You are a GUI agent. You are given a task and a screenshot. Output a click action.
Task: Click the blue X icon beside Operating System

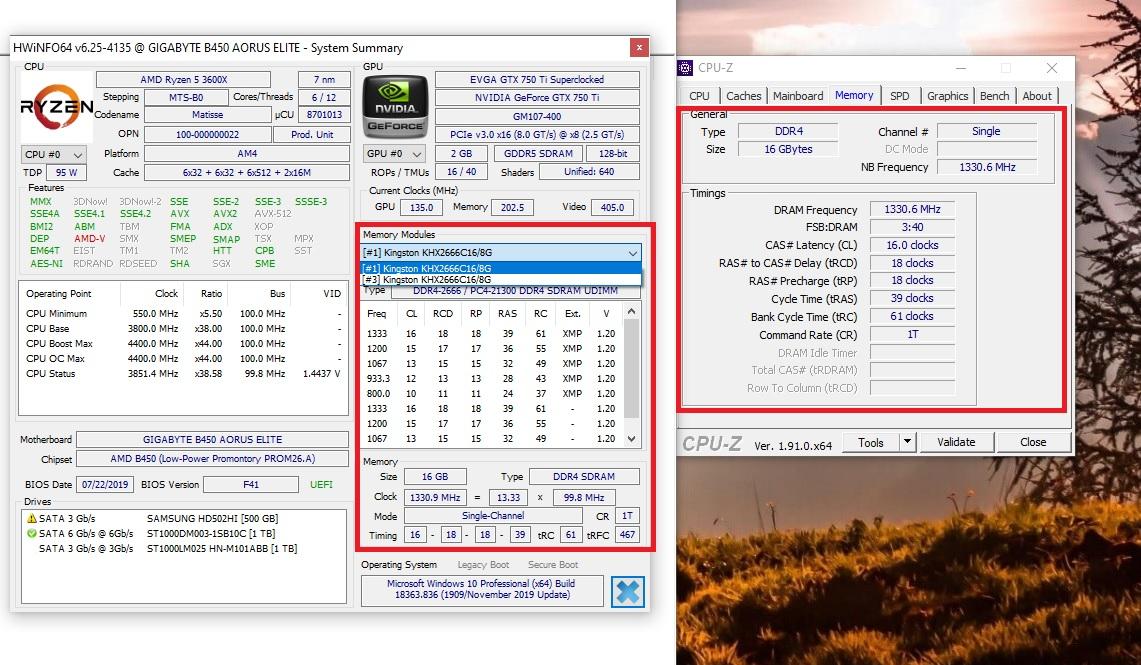point(628,592)
